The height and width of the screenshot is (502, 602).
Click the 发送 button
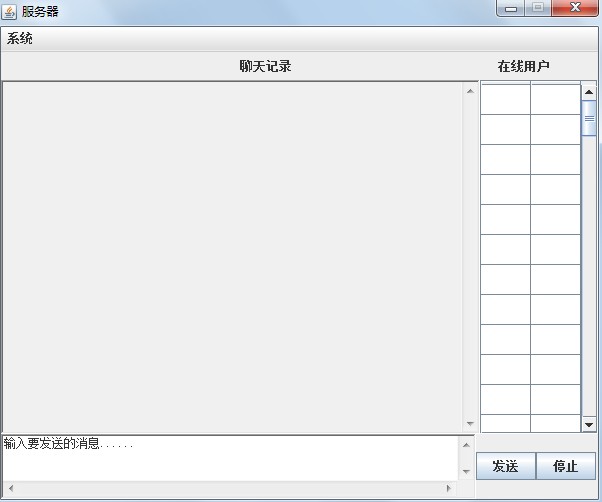point(506,466)
